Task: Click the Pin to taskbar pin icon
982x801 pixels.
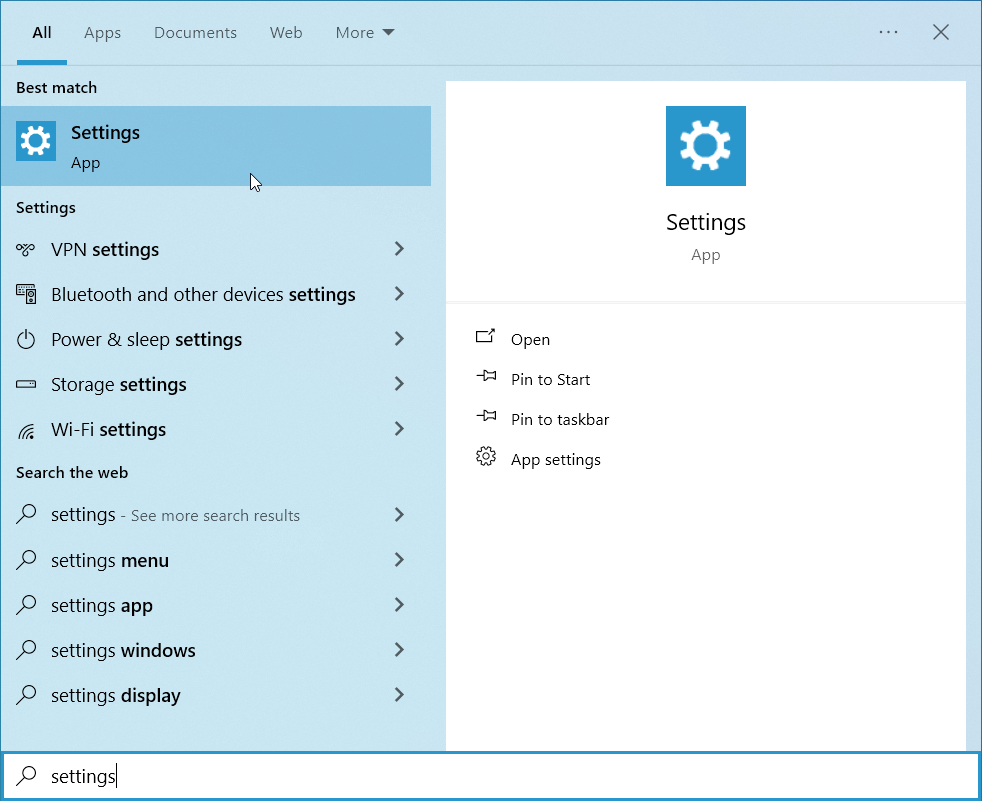Action: (x=486, y=419)
